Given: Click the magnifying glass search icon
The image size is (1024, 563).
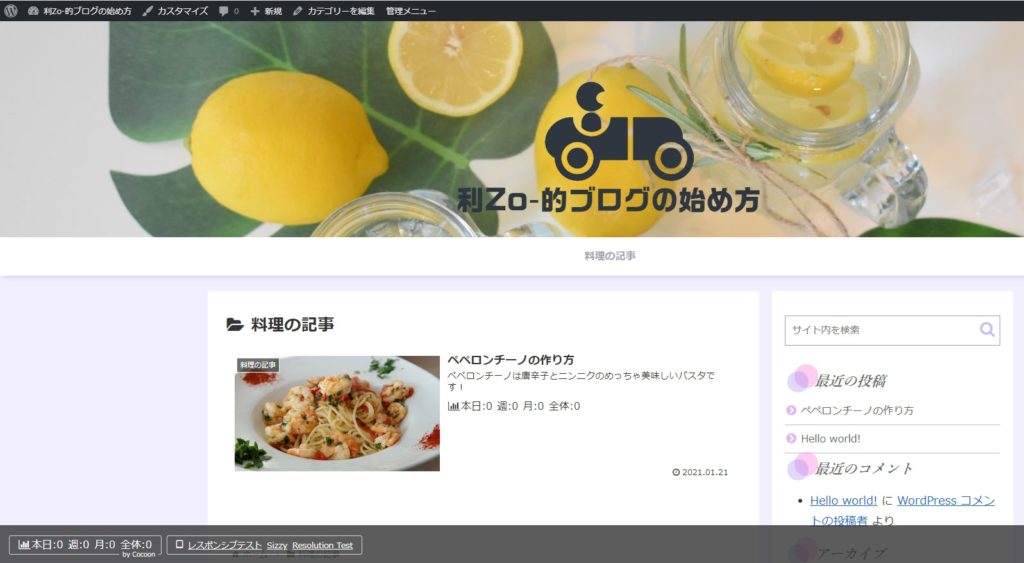Looking at the screenshot, I should [987, 330].
